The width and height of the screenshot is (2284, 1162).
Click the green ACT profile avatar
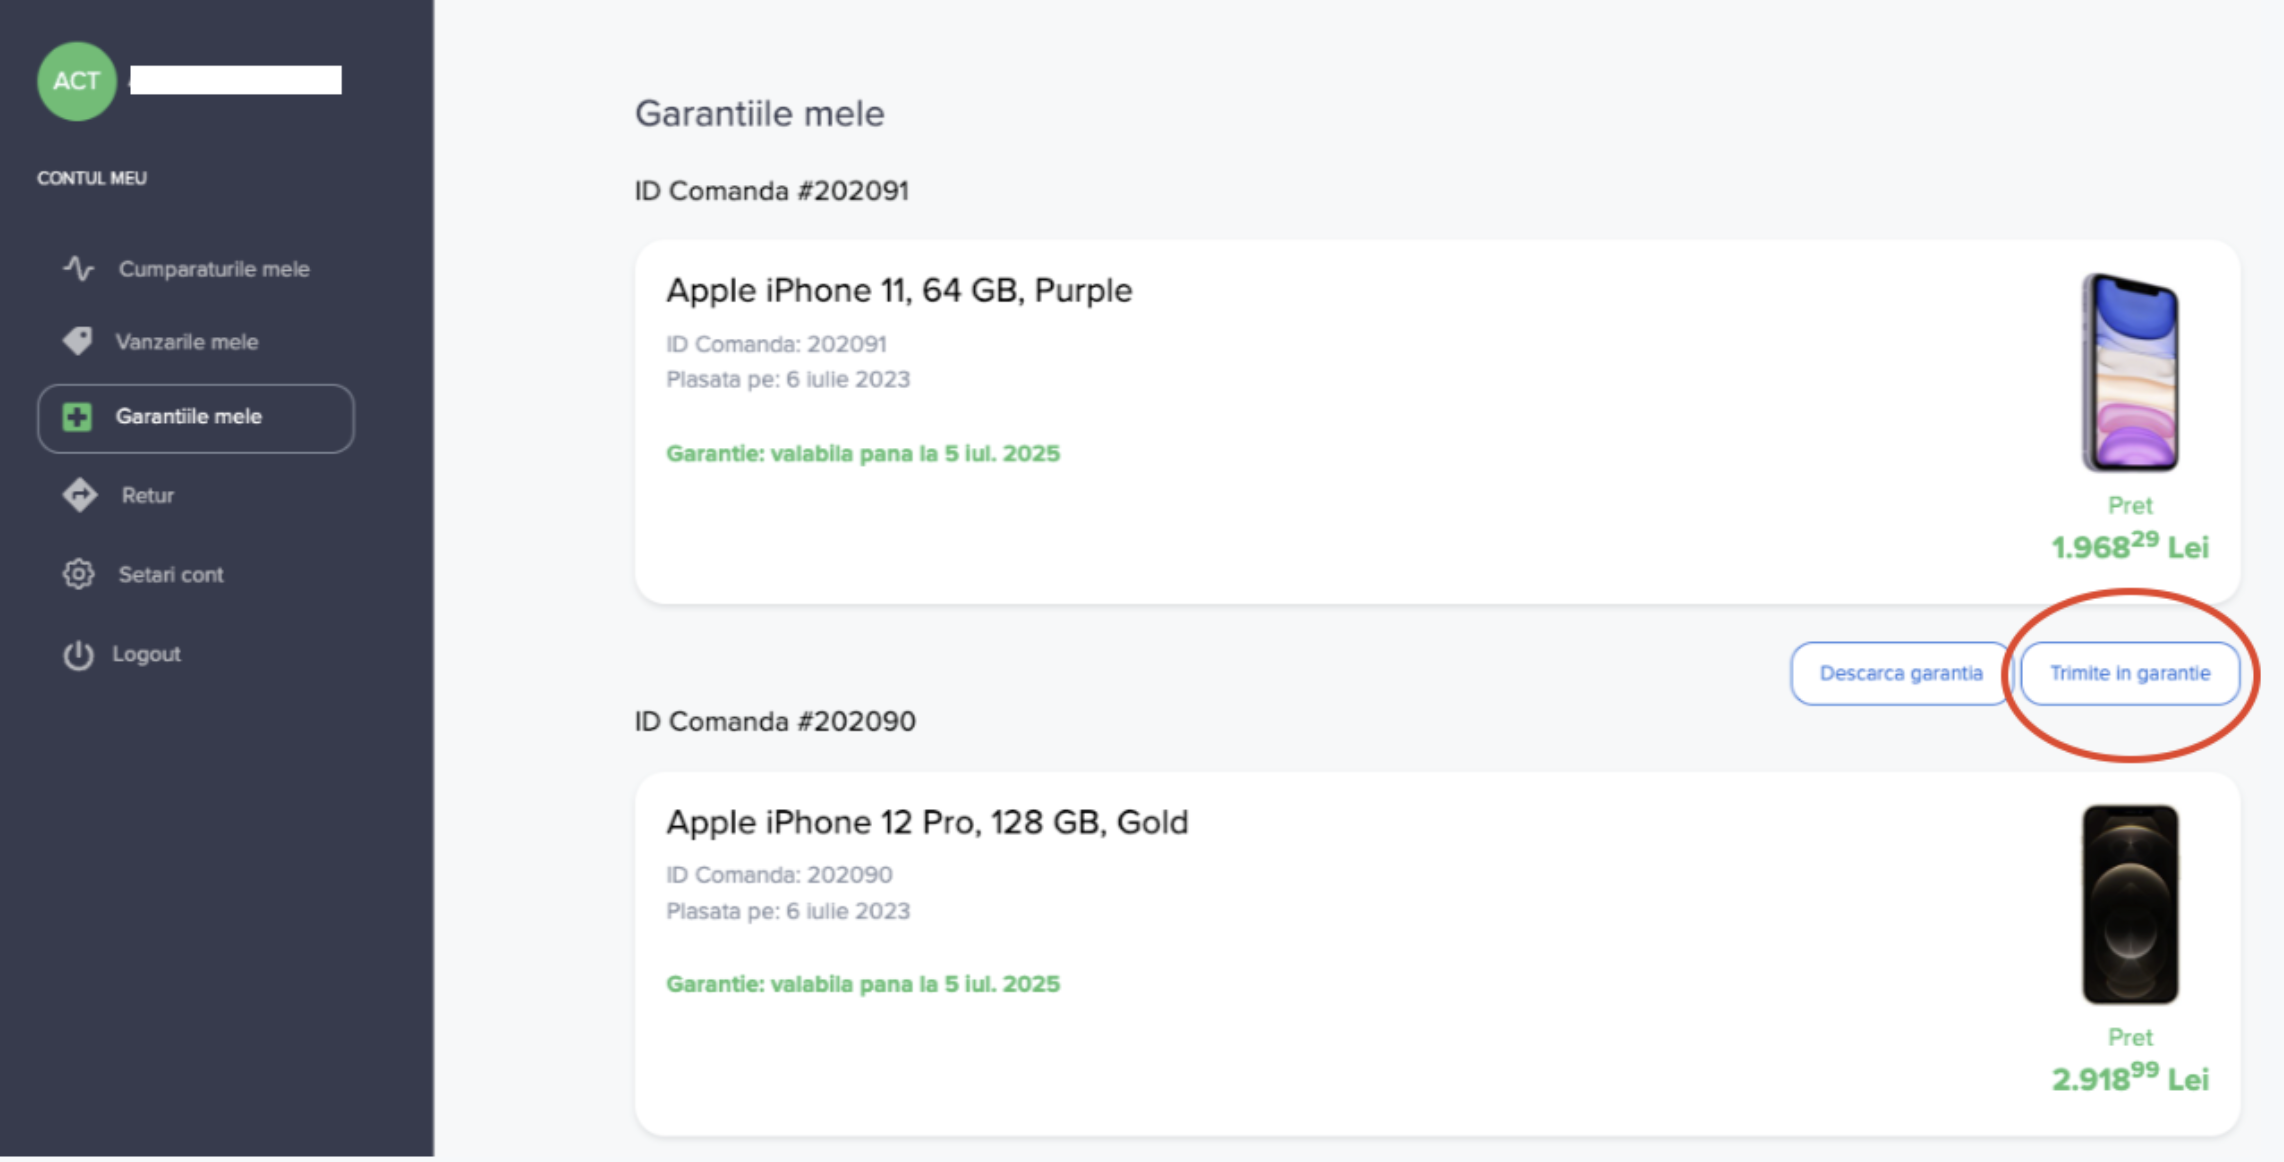[76, 81]
